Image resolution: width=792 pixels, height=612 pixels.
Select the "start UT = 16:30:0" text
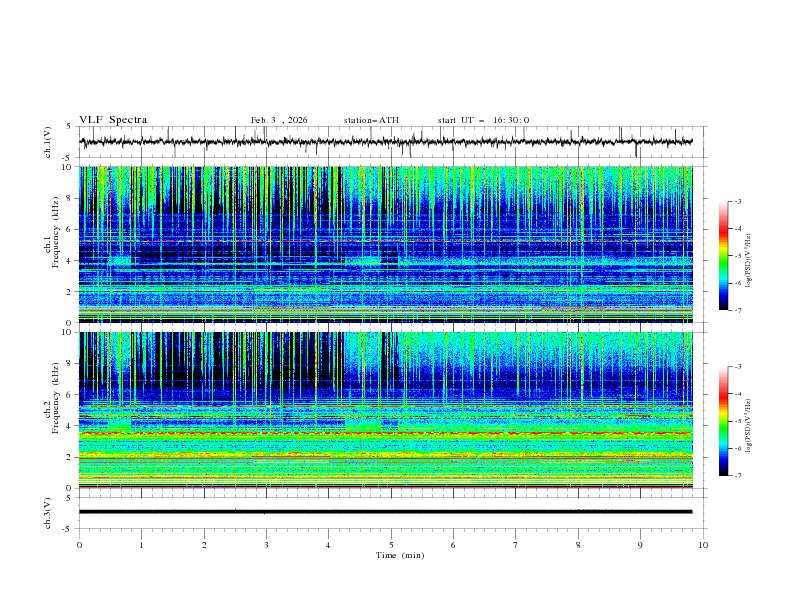483,120
